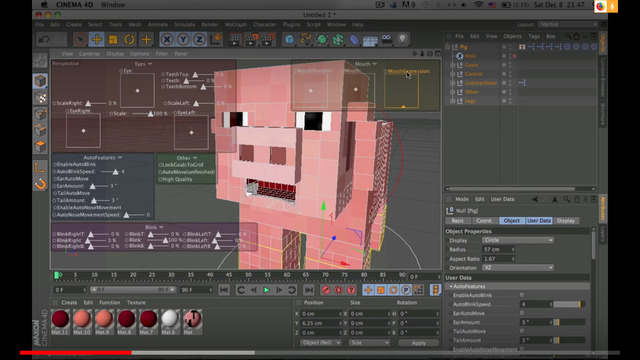The height and width of the screenshot is (360, 640).
Task: Click the Record Active Objects button
Action: pyautogui.click(x=326, y=290)
